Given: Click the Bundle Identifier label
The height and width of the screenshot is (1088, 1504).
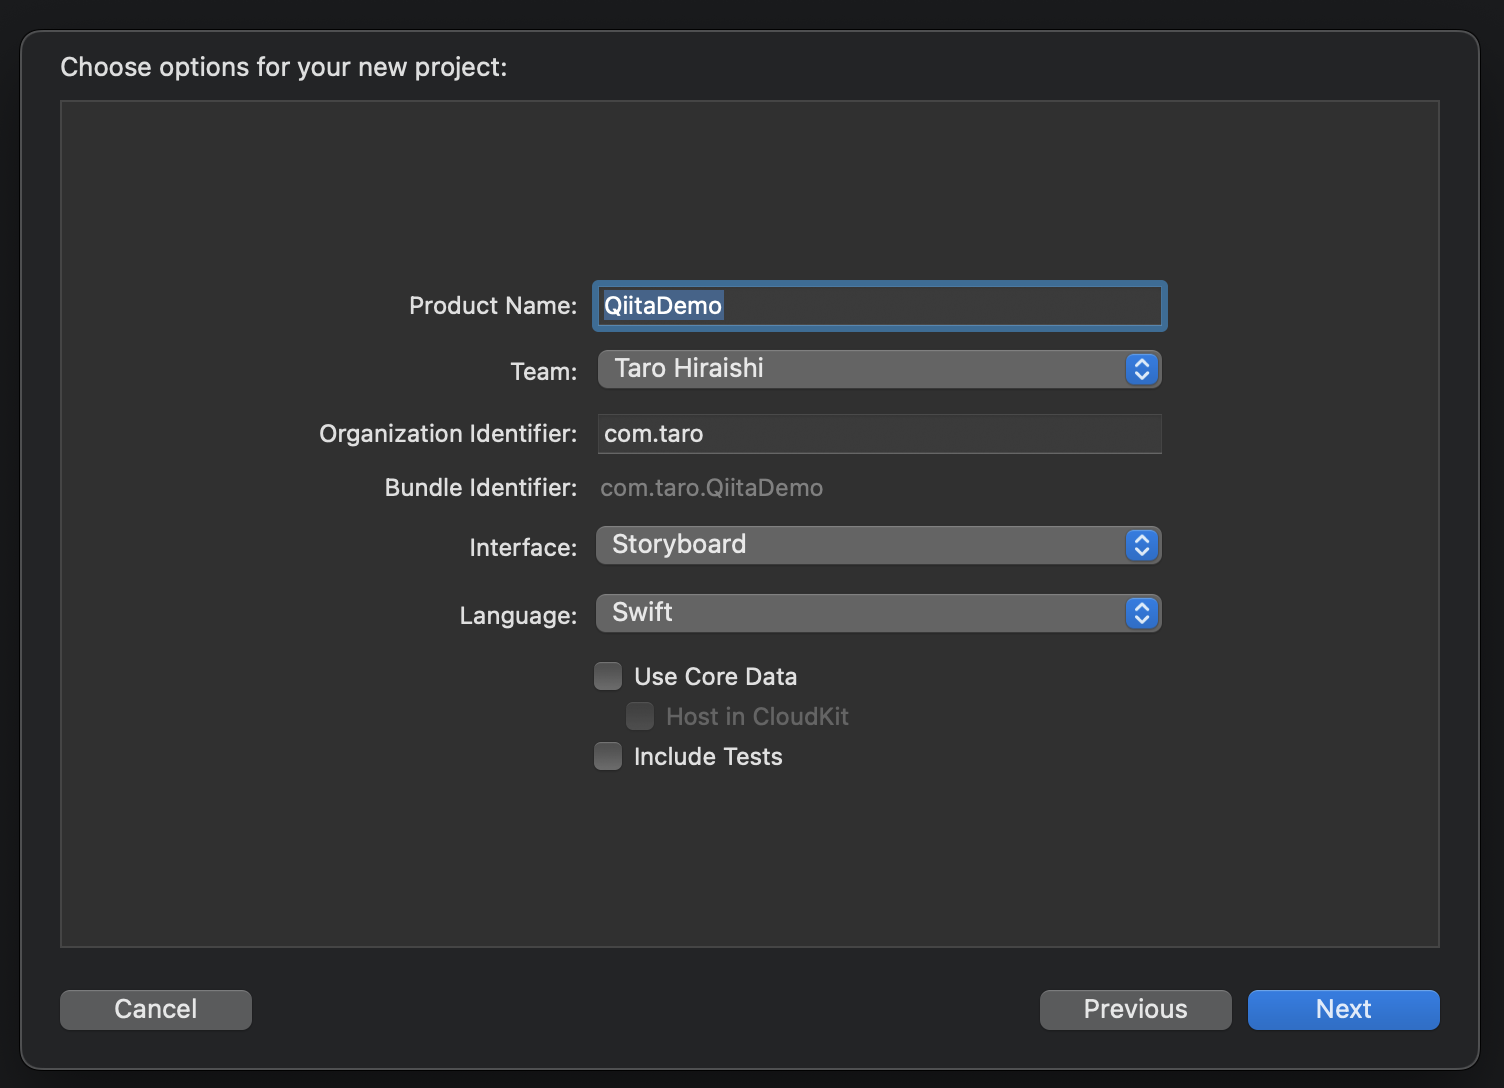Looking at the screenshot, I should [481, 488].
